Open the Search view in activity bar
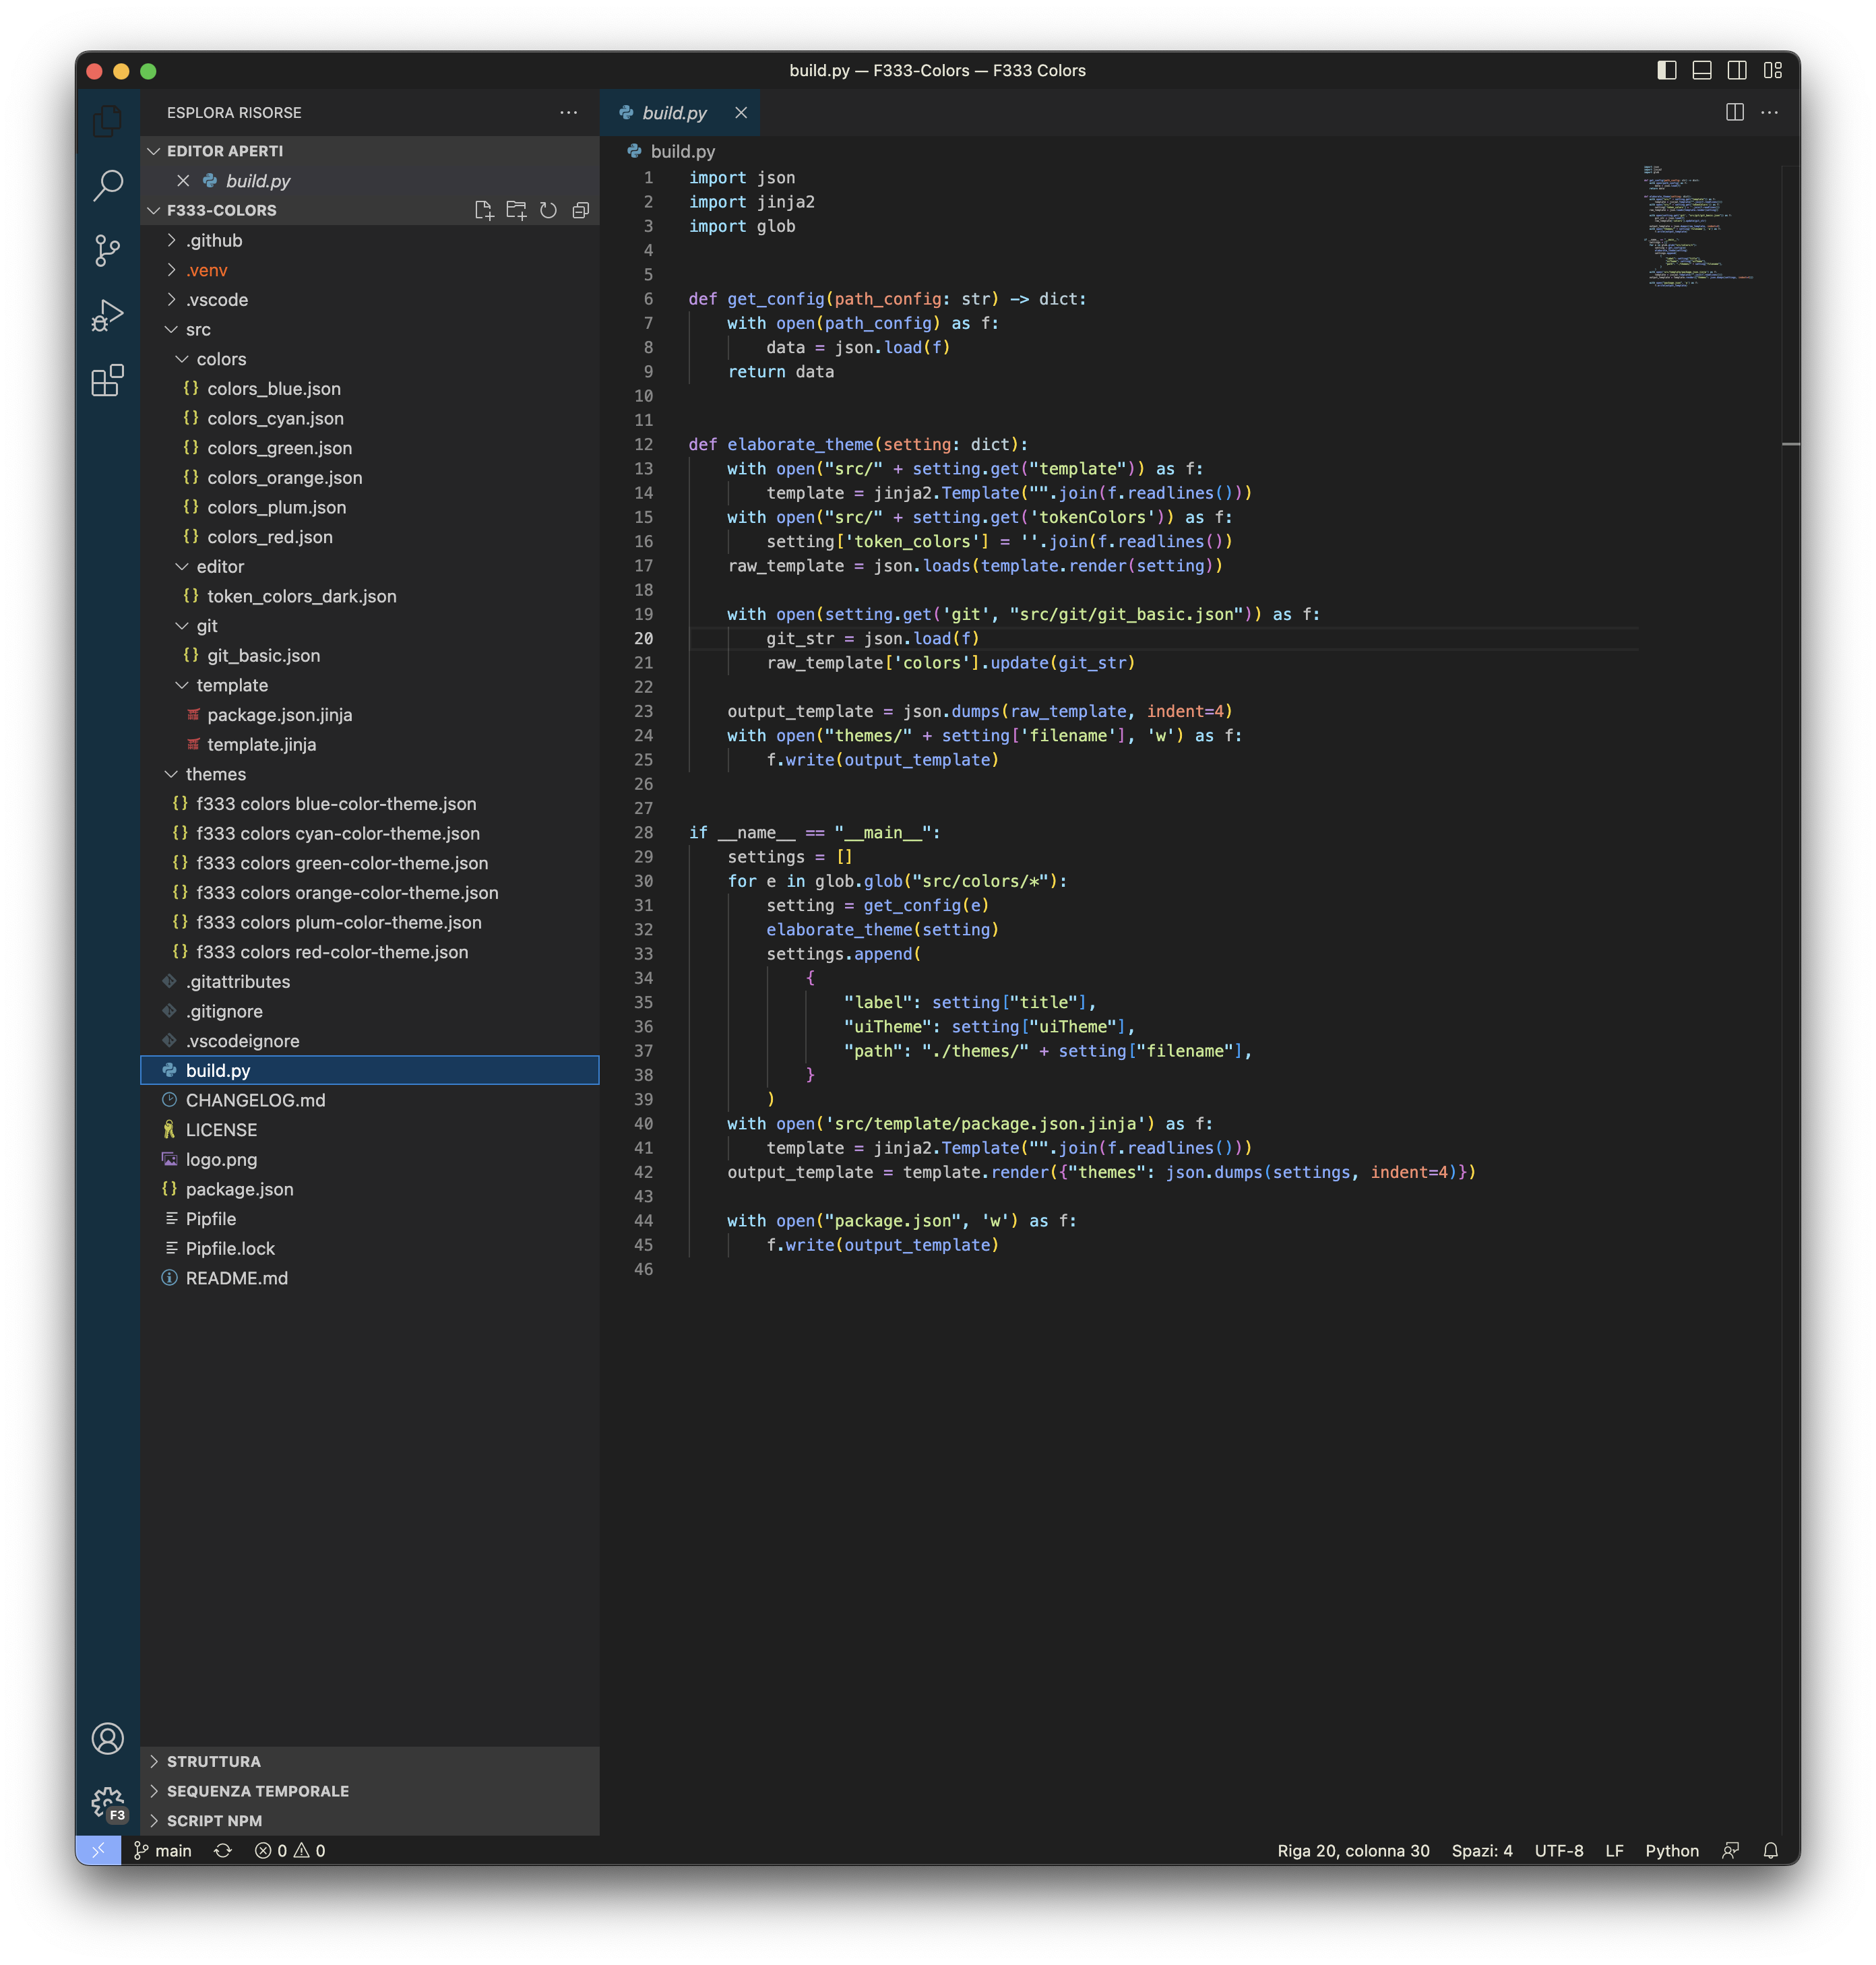 point(107,185)
